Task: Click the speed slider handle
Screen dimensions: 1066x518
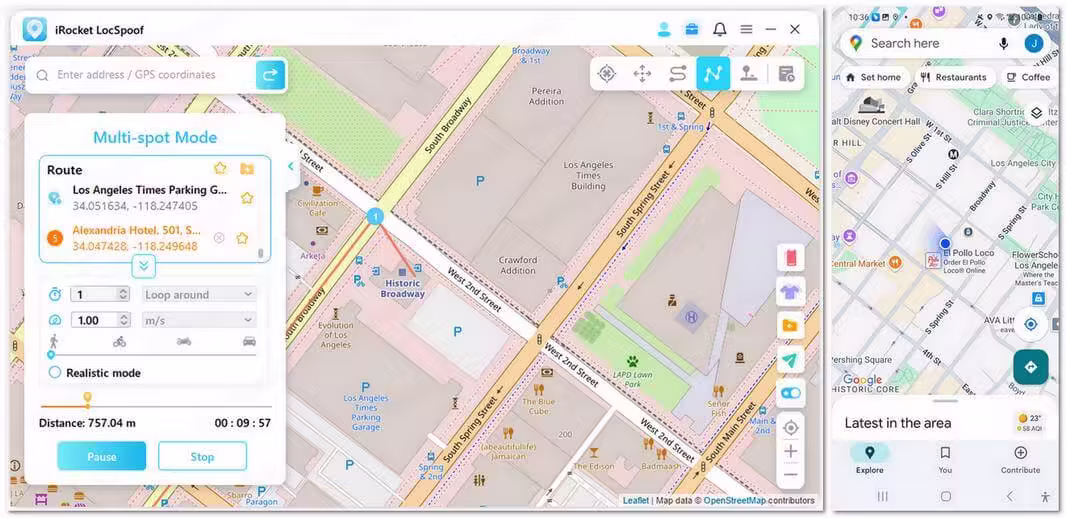Action: tap(51, 355)
